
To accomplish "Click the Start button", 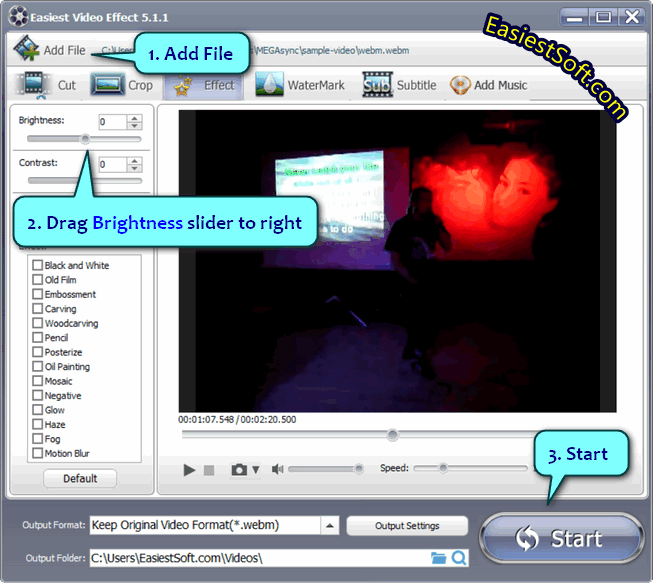I will [x=562, y=538].
